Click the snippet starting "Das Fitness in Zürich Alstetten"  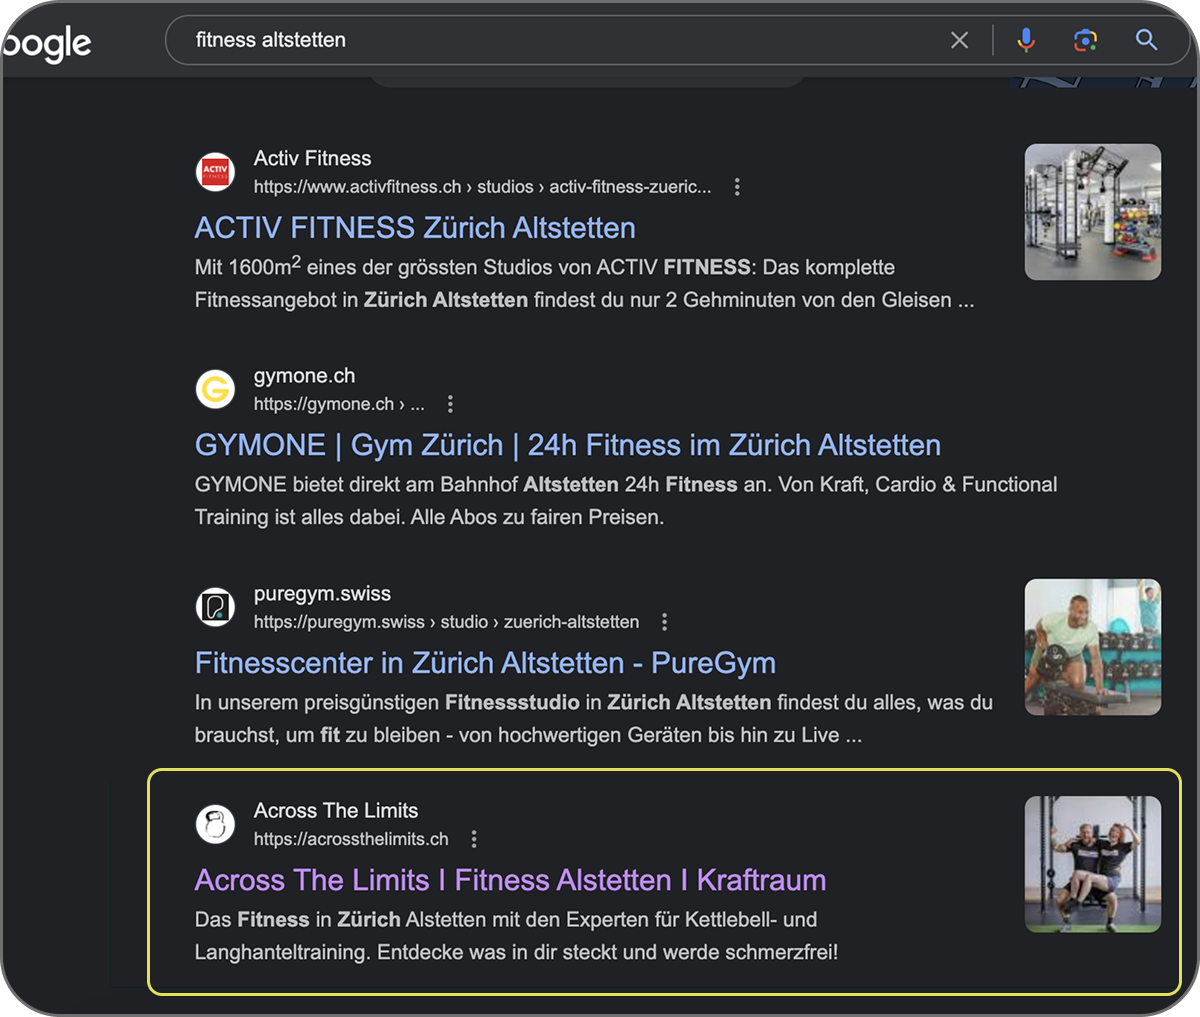coord(516,936)
